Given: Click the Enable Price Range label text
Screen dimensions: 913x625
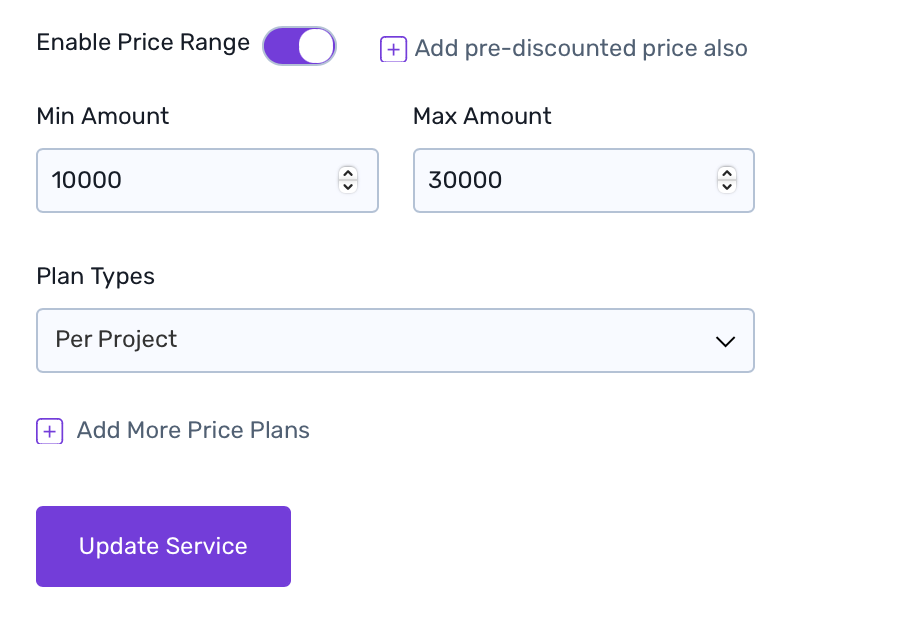Looking at the screenshot, I should click(x=143, y=42).
